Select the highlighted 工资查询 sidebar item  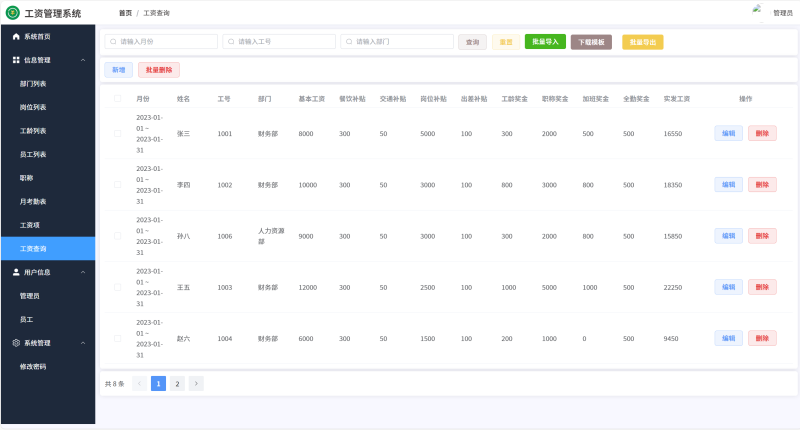click(48, 248)
